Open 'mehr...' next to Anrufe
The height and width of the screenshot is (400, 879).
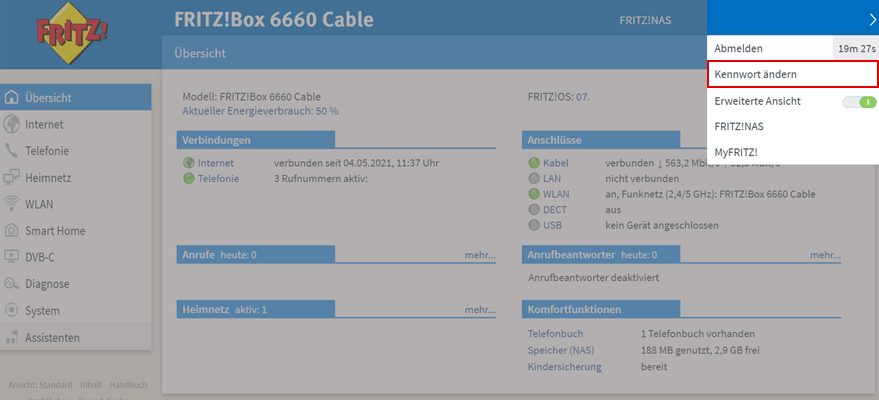(479, 255)
